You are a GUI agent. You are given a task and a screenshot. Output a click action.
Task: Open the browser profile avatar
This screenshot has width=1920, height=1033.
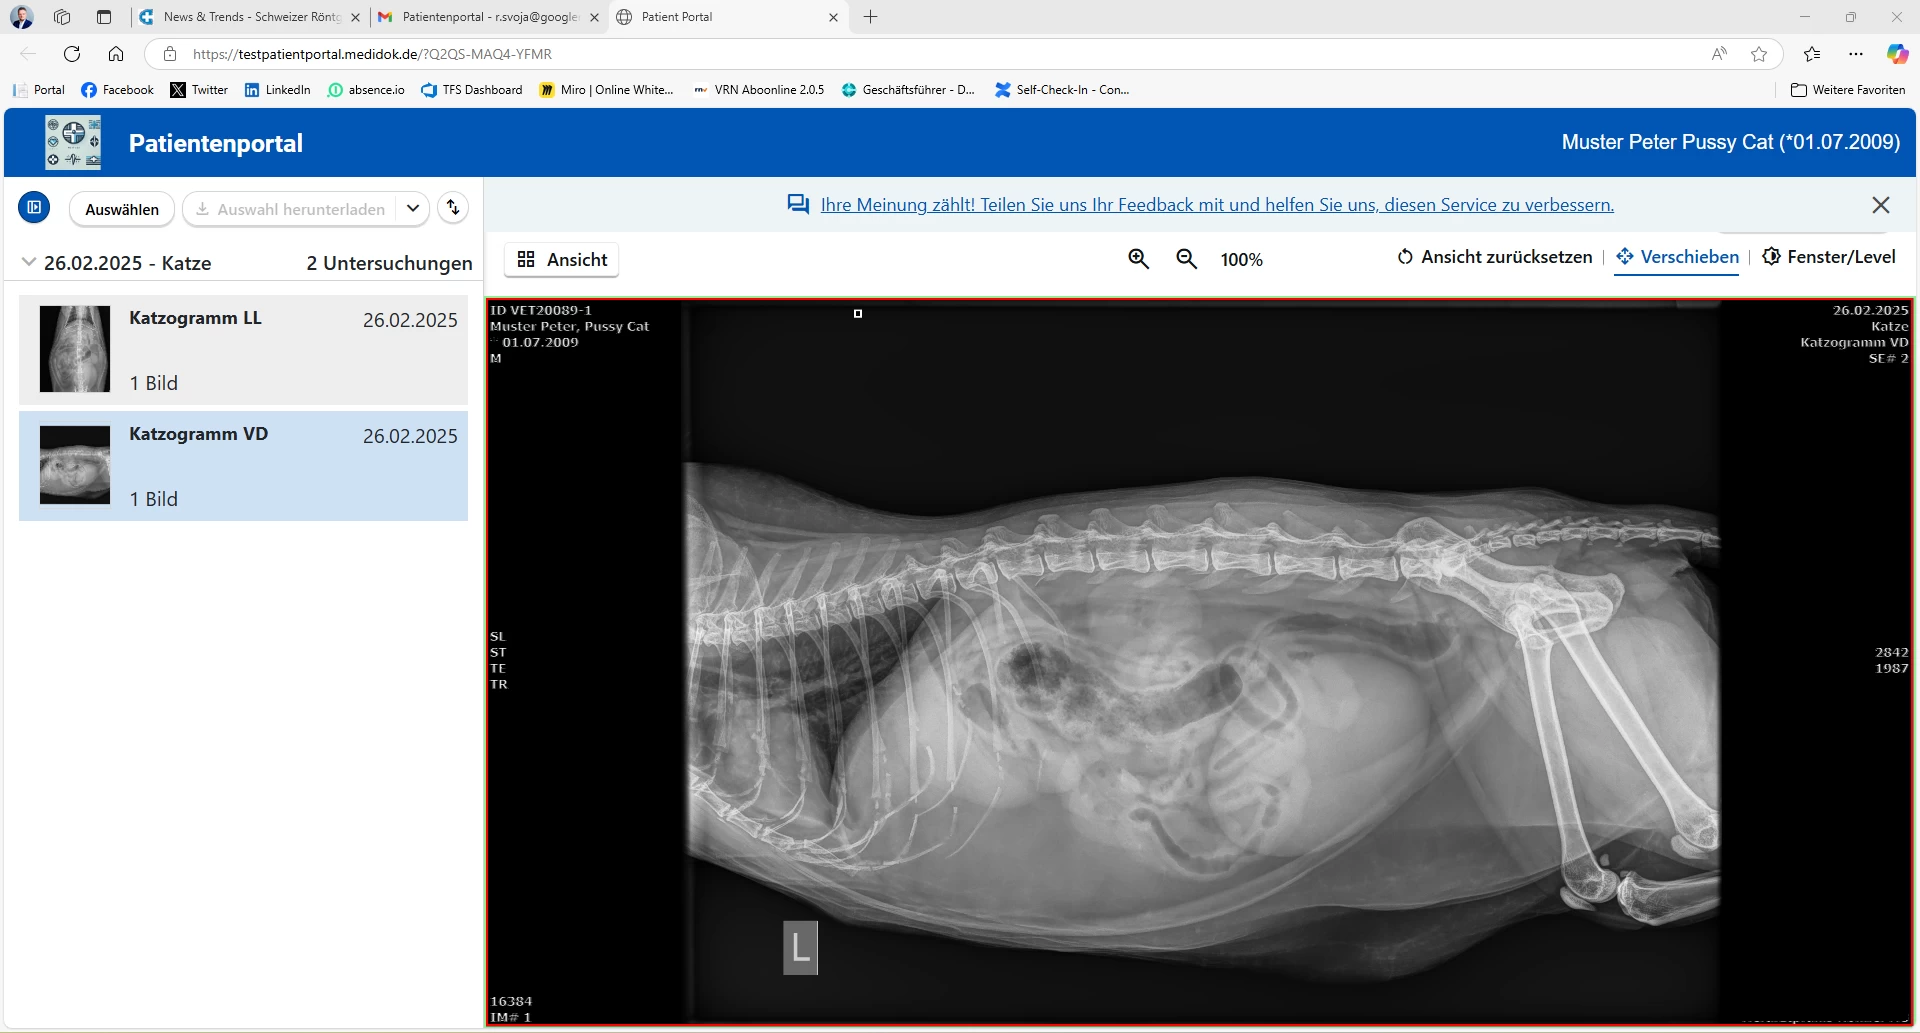click(21, 17)
